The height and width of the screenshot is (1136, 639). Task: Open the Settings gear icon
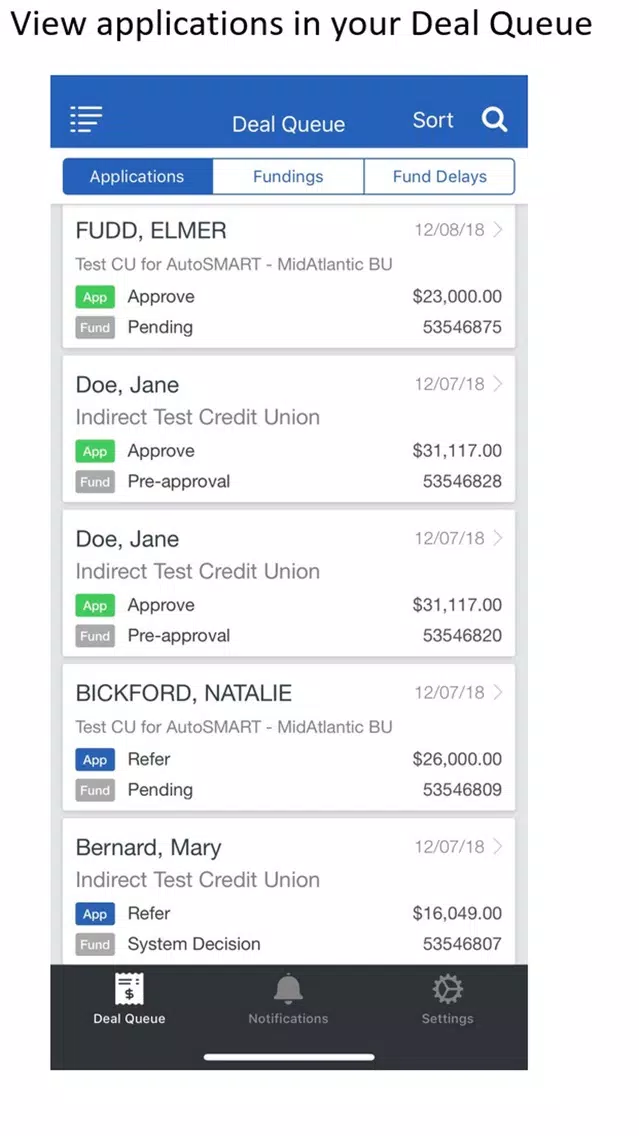(447, 989)
